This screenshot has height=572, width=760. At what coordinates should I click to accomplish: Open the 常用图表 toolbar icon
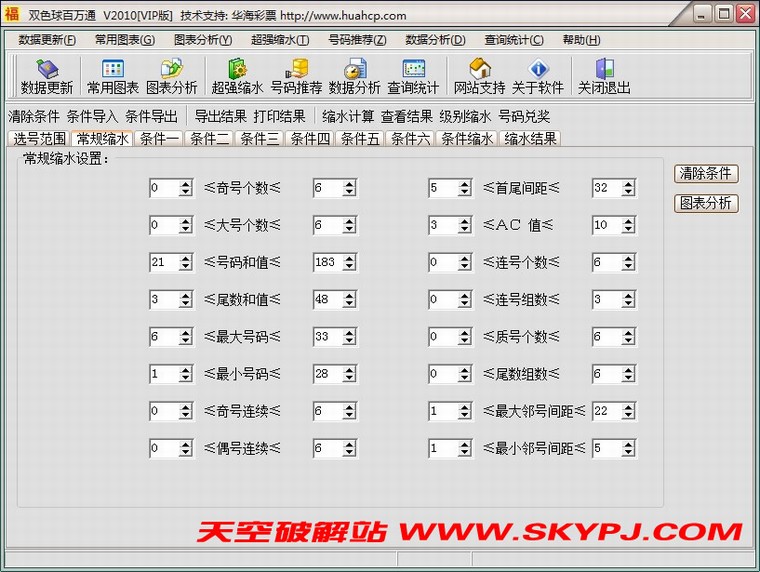coord(112,75)
